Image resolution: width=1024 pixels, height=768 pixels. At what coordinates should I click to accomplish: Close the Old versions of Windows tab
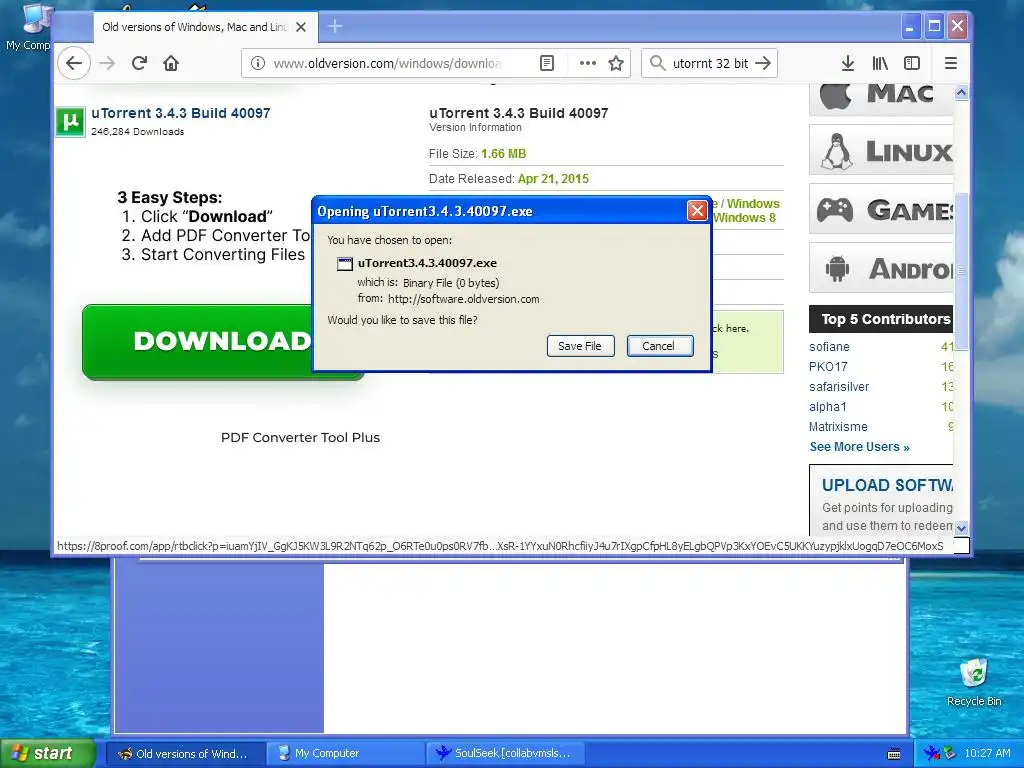pos(300,27)
